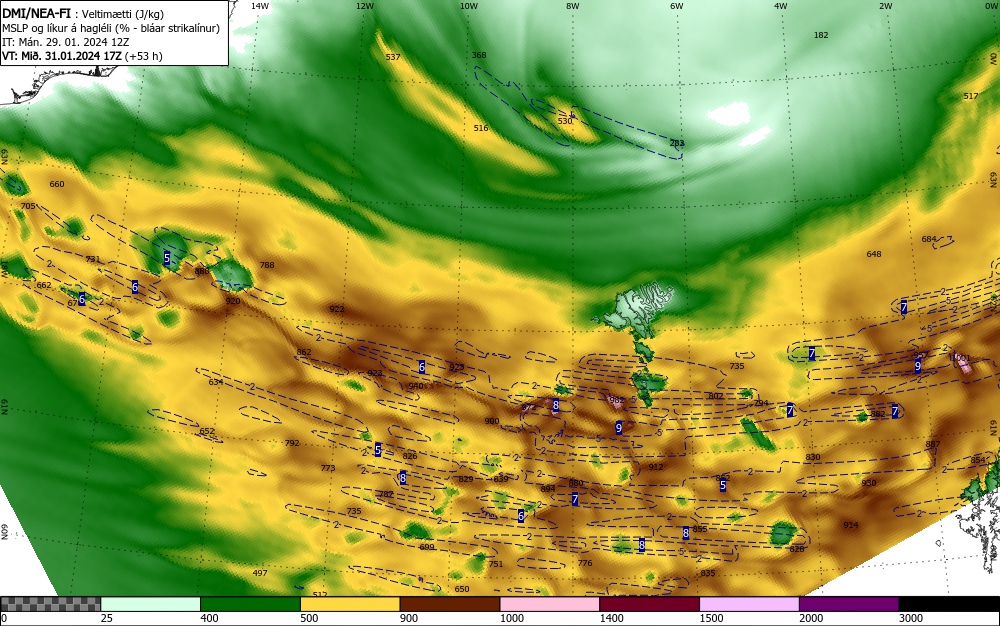Click the legend tick label 3000
This screenshot has width=1000, height=626.
[x=911, y=618]
